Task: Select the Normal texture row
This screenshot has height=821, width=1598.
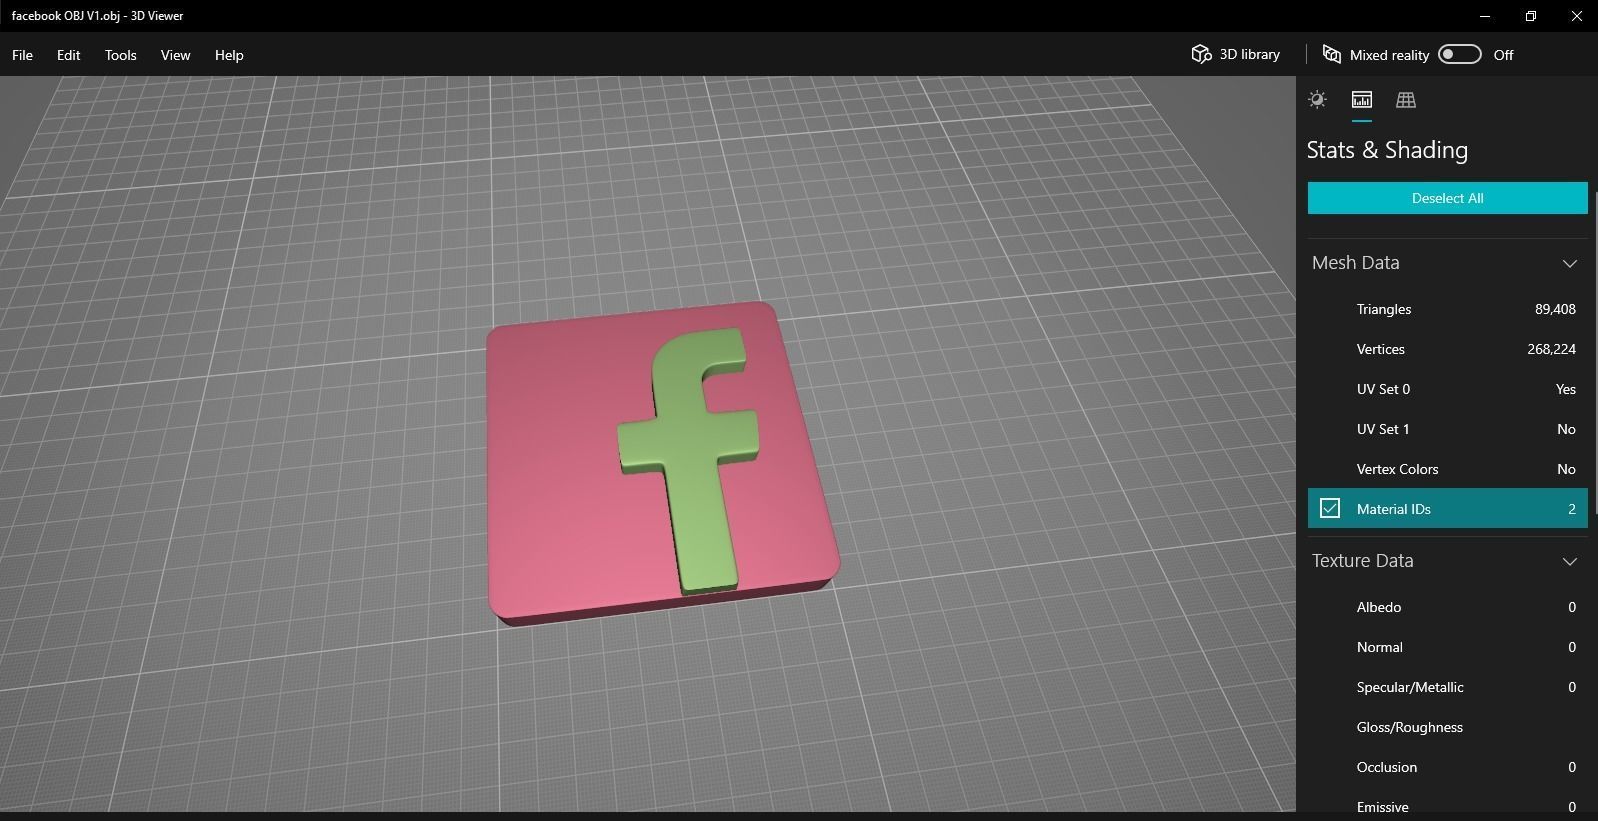Action: (1447, 647)
